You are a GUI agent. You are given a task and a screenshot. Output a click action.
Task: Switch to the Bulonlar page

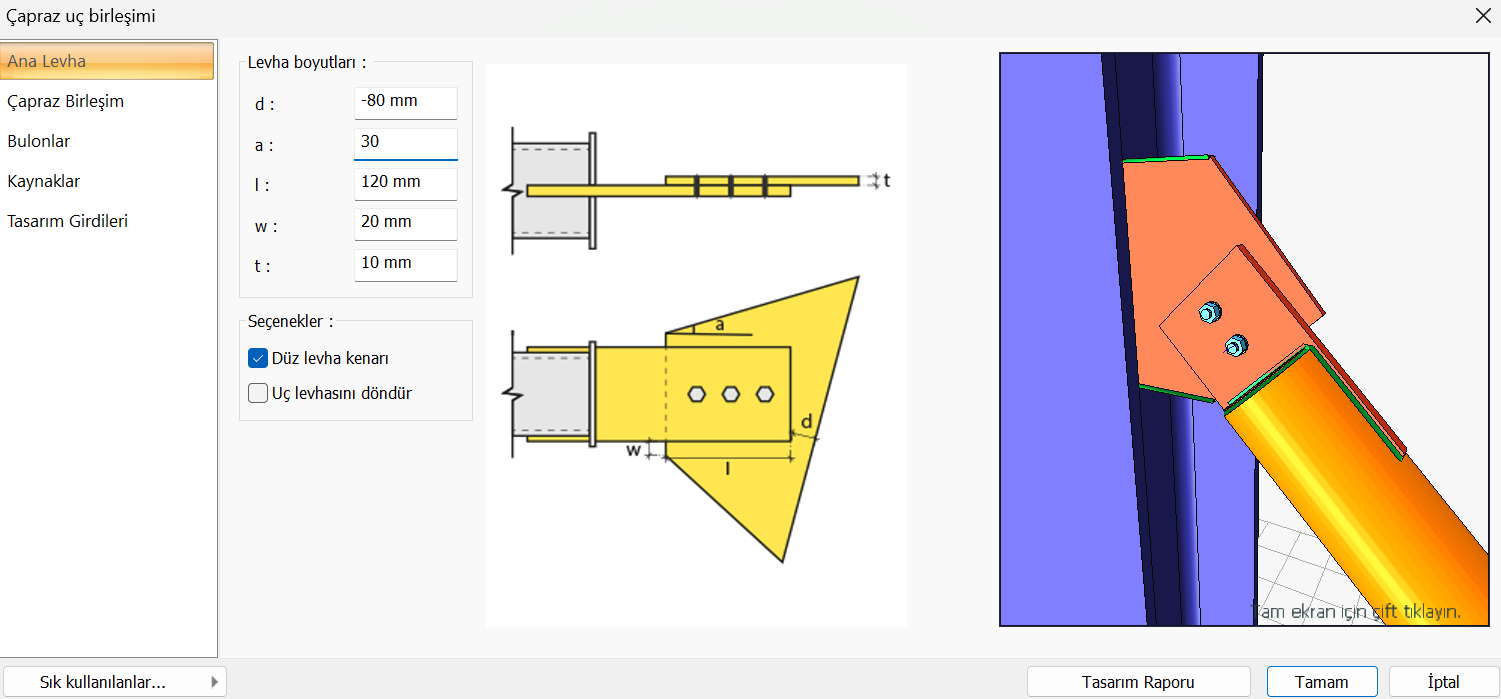click(39, 141)
